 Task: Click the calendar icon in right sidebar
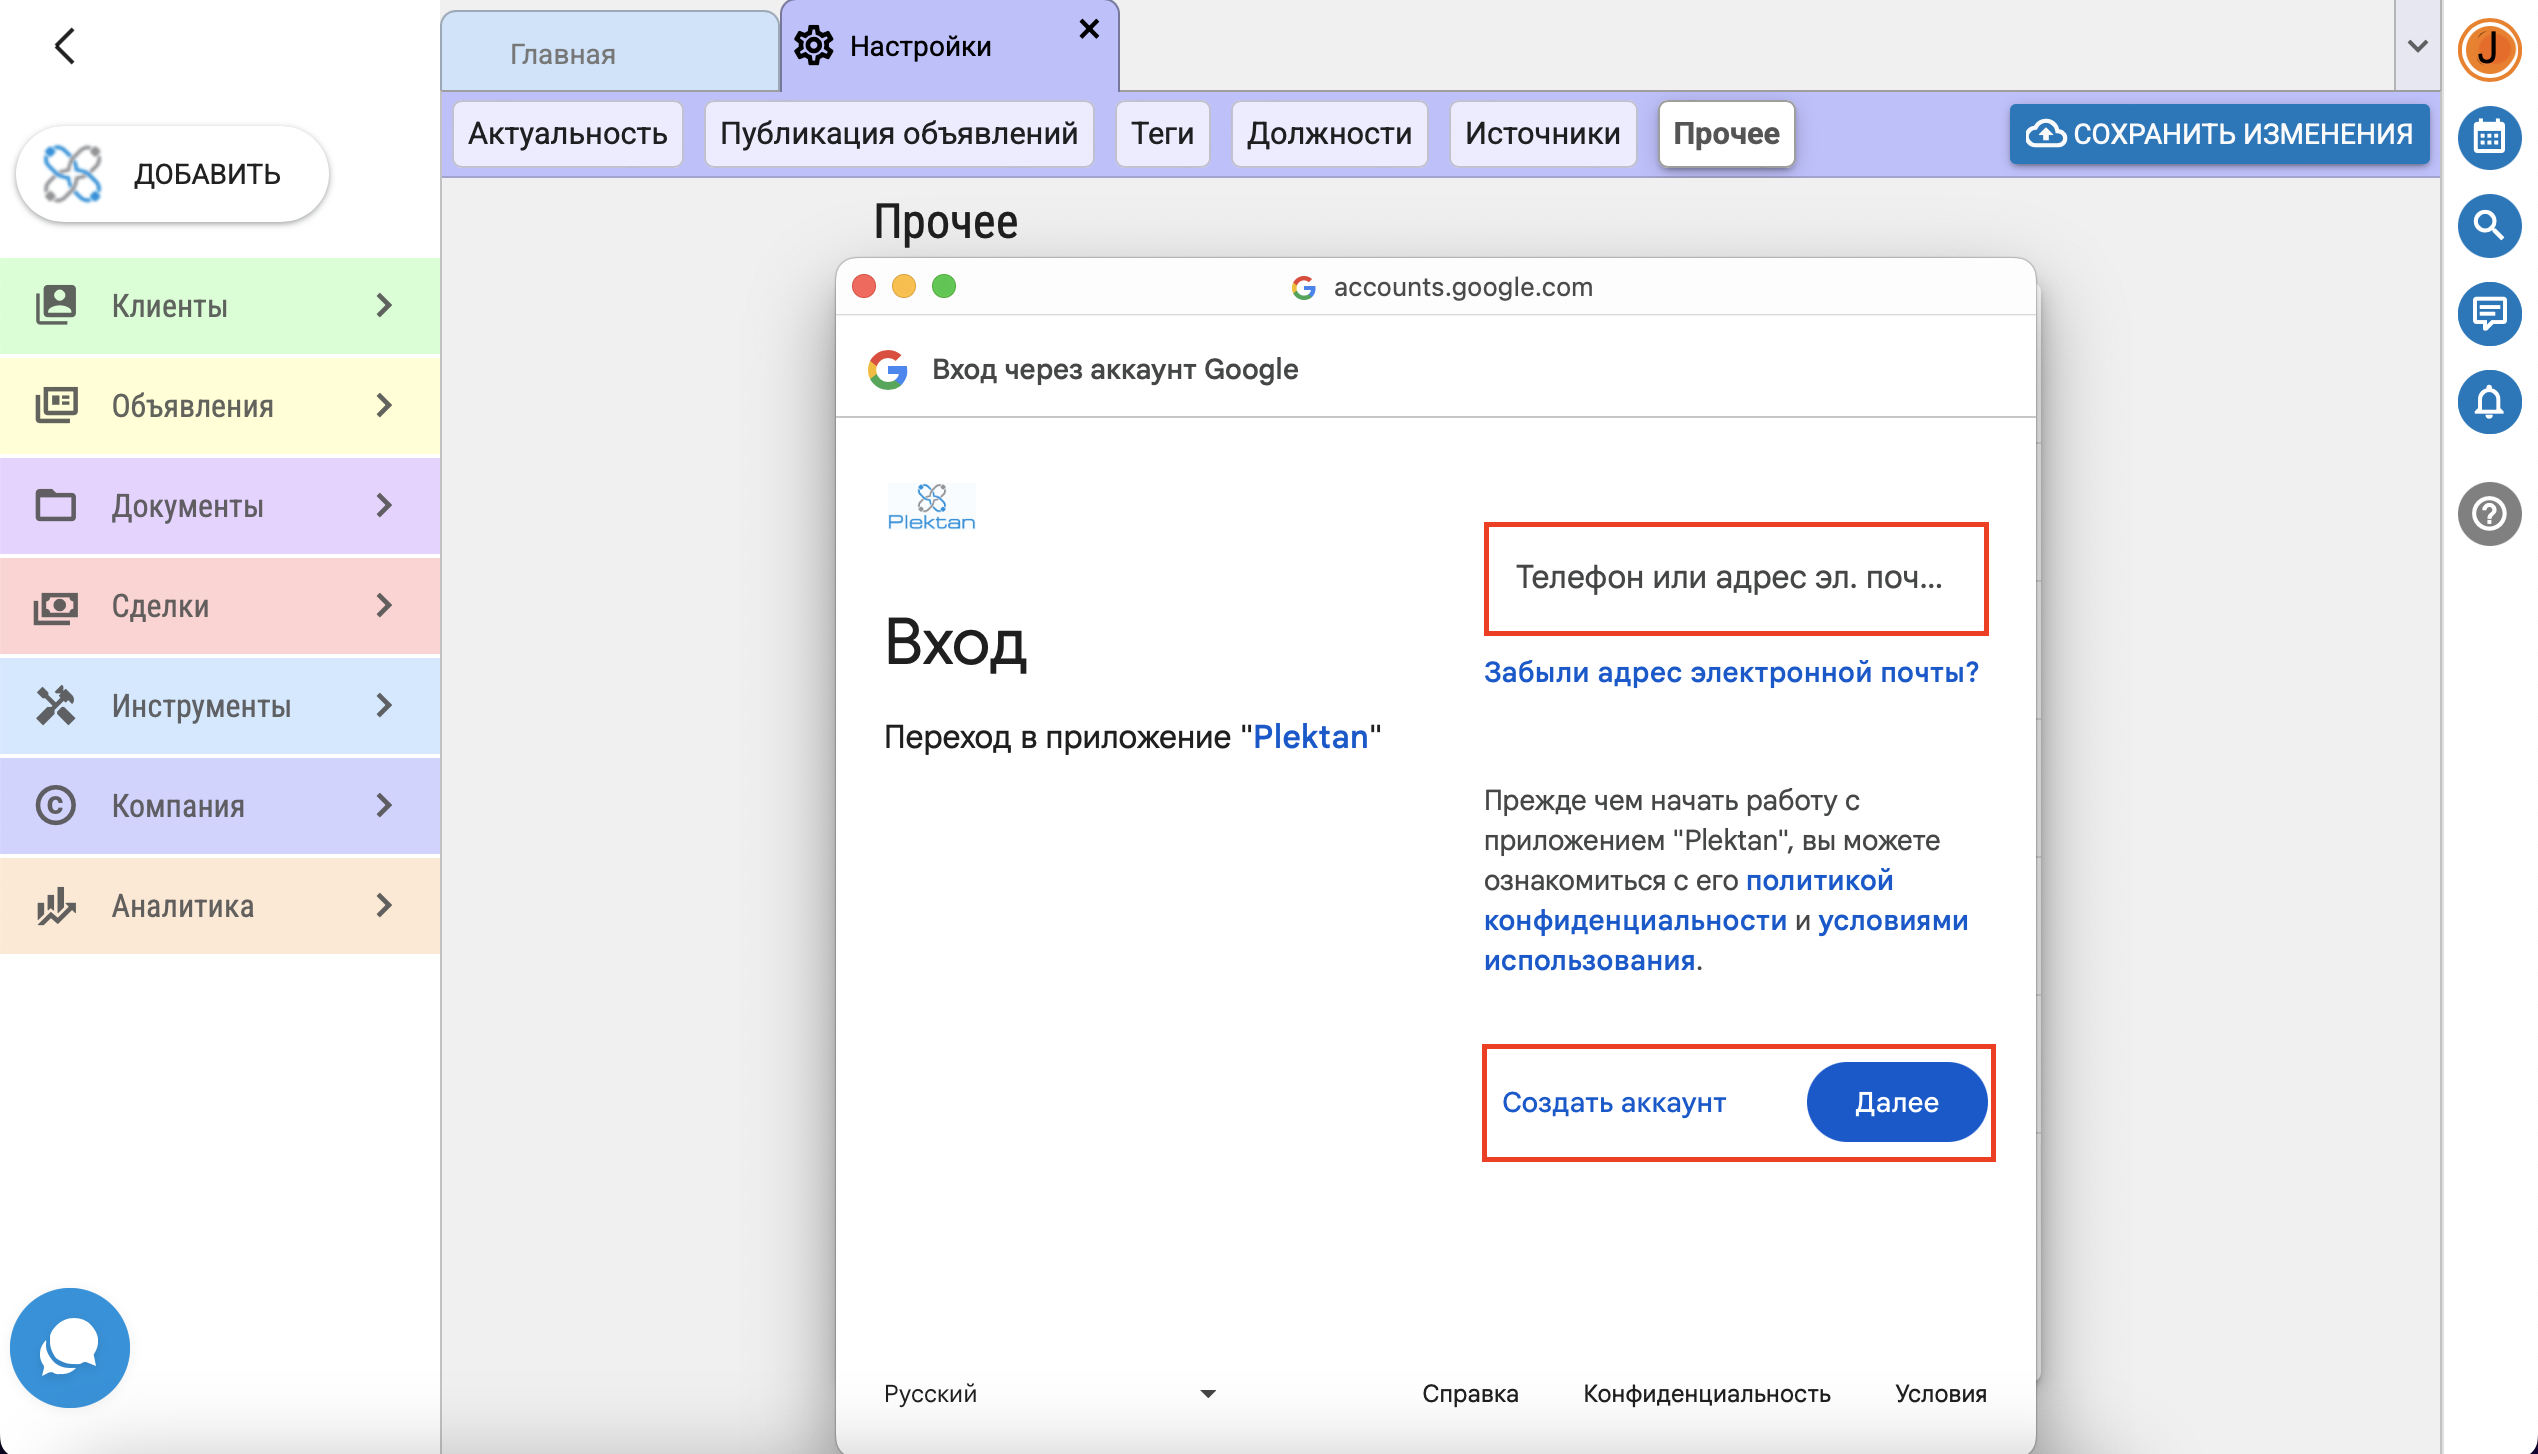click(2488, 137)
